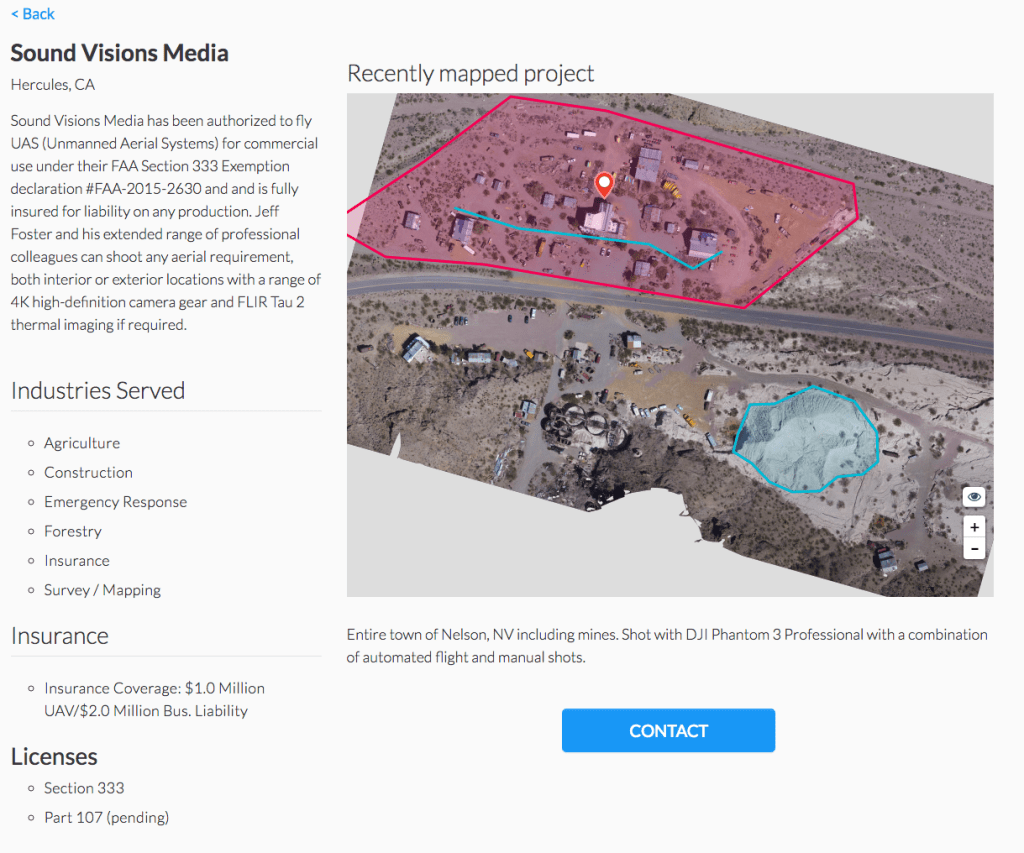Click the Emergency Response industry item

pyautogui.click(x=115, y=502)
